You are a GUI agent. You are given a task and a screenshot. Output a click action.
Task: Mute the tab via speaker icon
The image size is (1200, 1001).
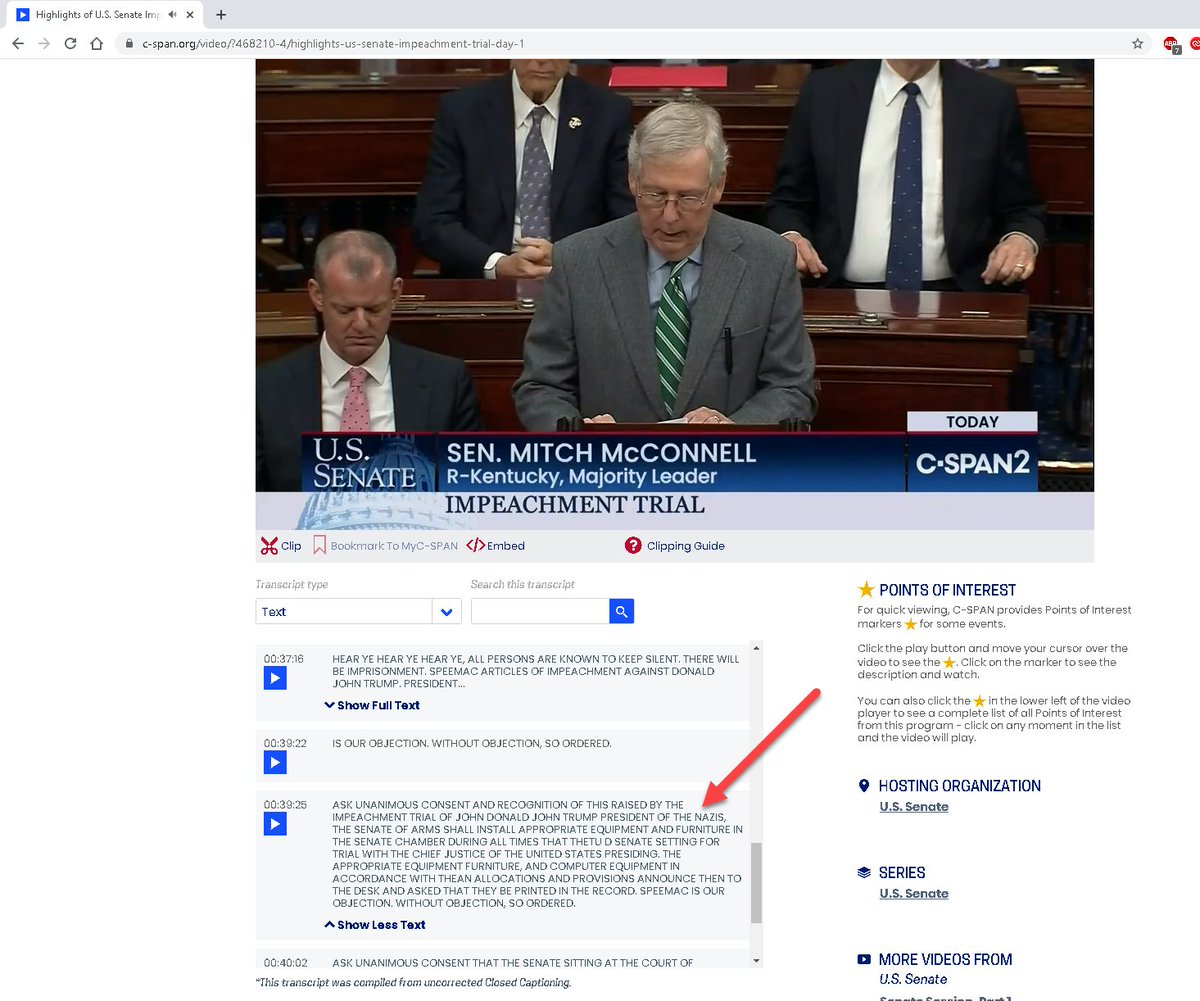coord(174,15)
